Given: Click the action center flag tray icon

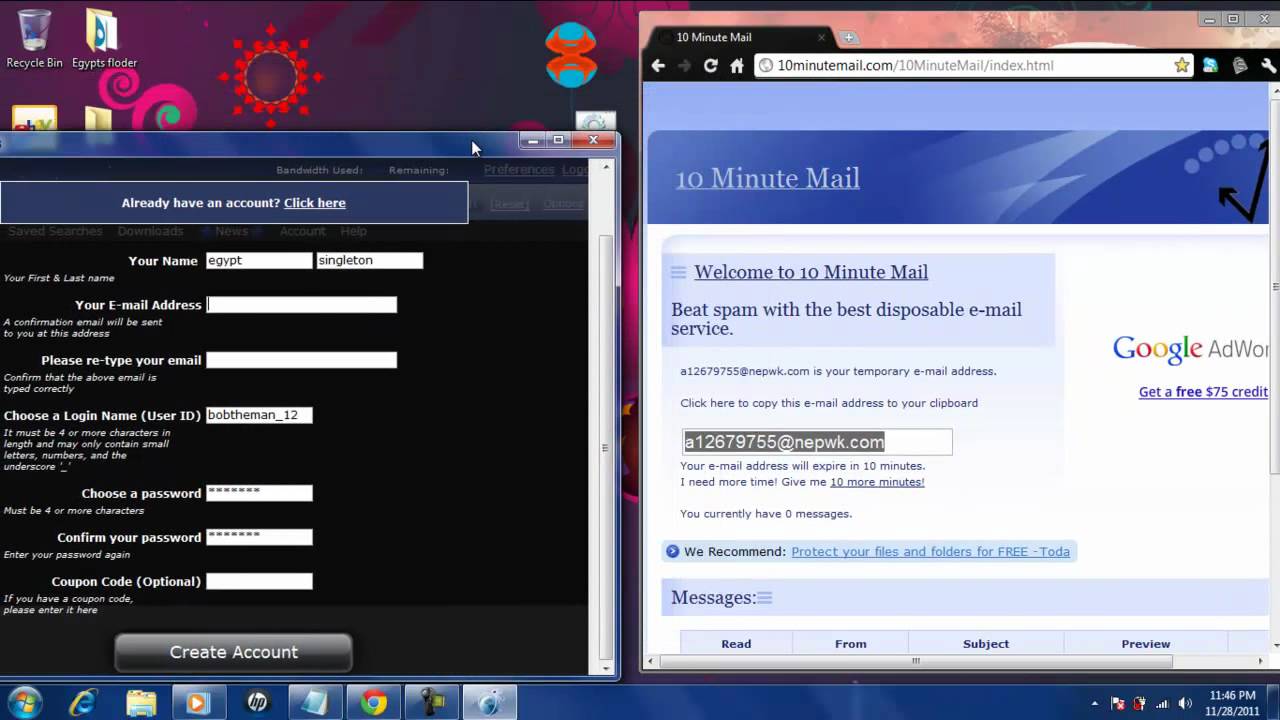Looking at the screenshot, I should pyautogui.click(x=1117, y=703).
